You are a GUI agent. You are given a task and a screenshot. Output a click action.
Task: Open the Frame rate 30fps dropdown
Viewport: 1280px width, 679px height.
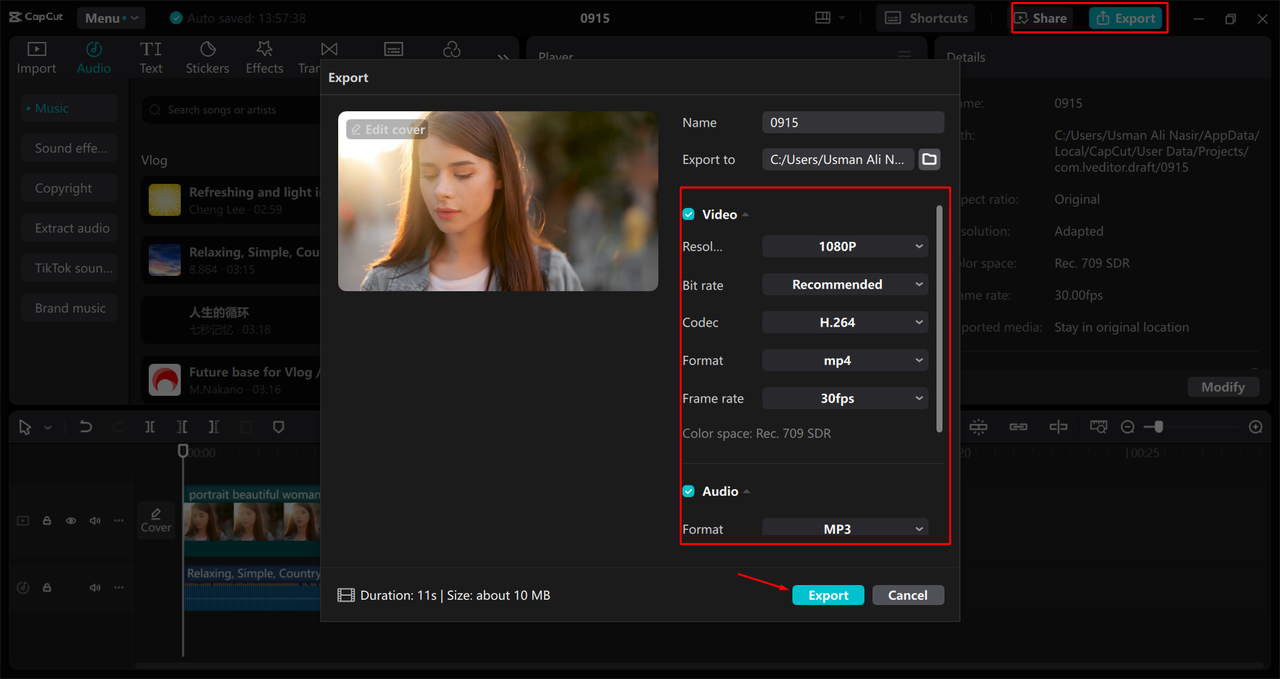(x=845, y=398)
